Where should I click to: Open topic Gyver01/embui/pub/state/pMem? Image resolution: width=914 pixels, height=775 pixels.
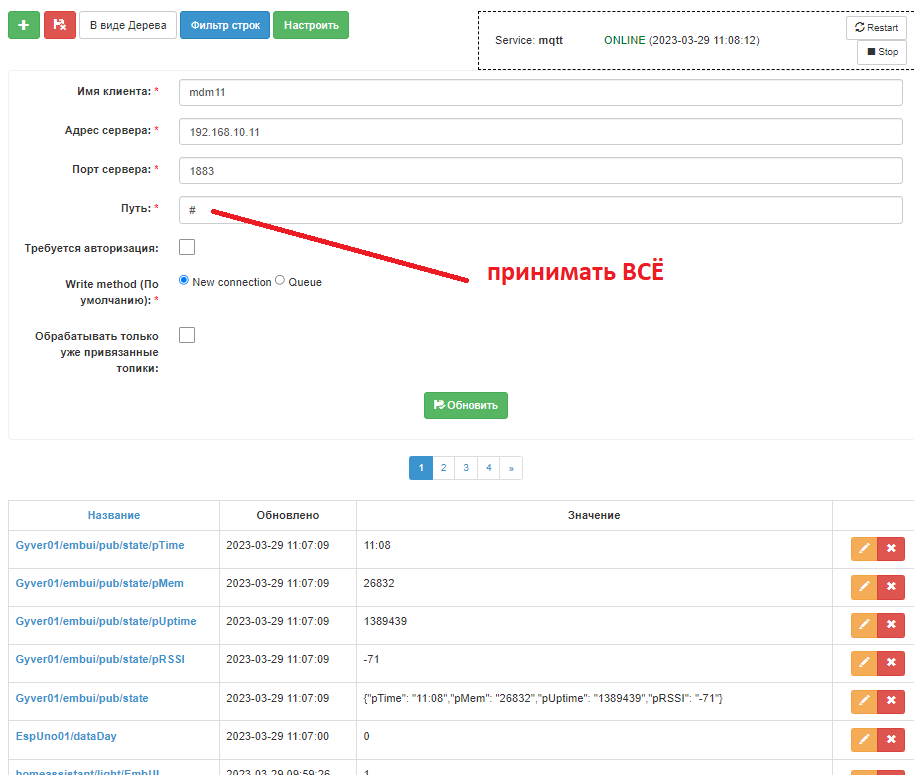pyautogui.click(x=99, y=583)
